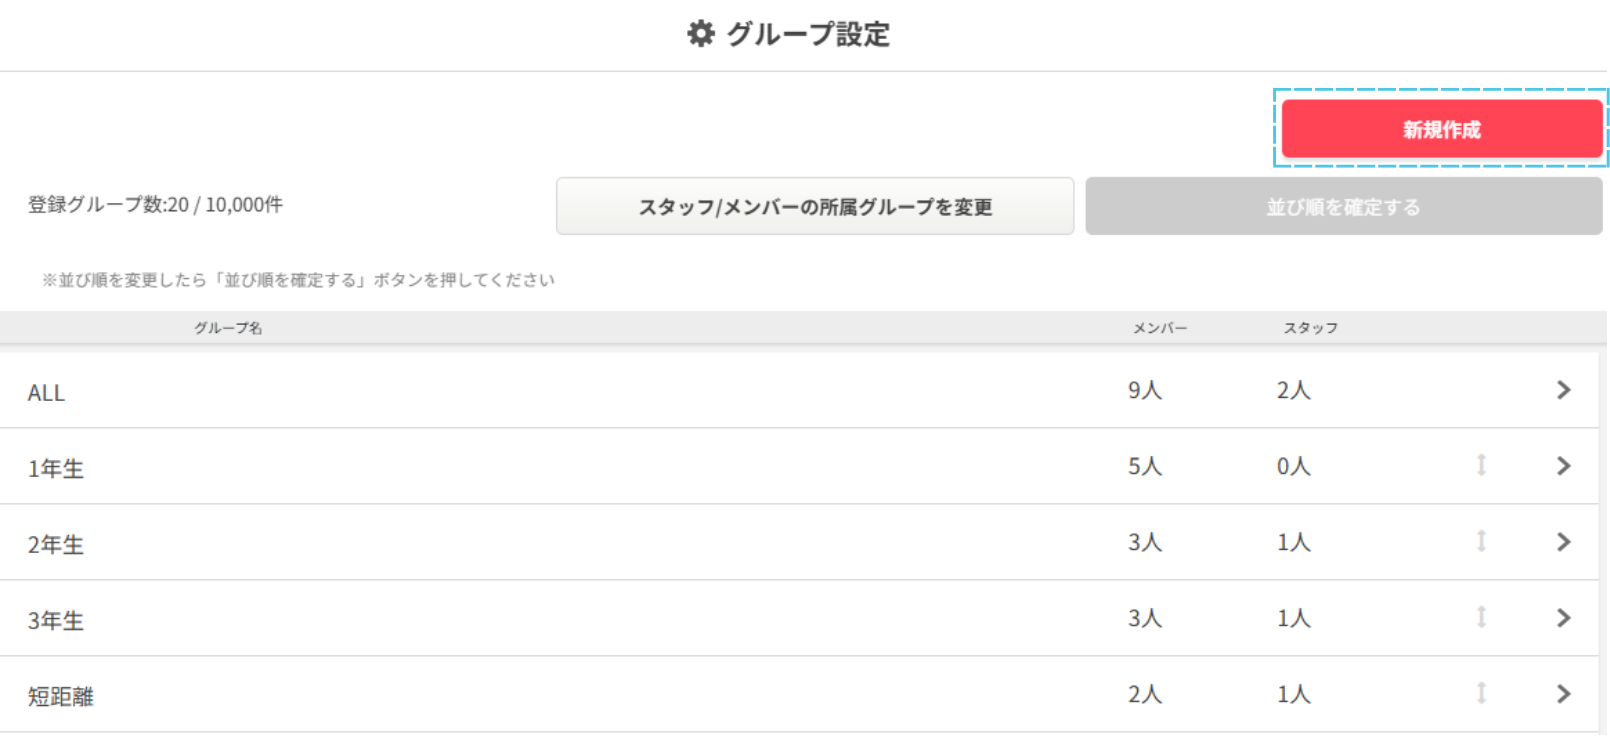The height and width of the screenshot is (736, 1610).
Task: Open the 2年生 group chevron arrow
Action: tap(1564, 542)
